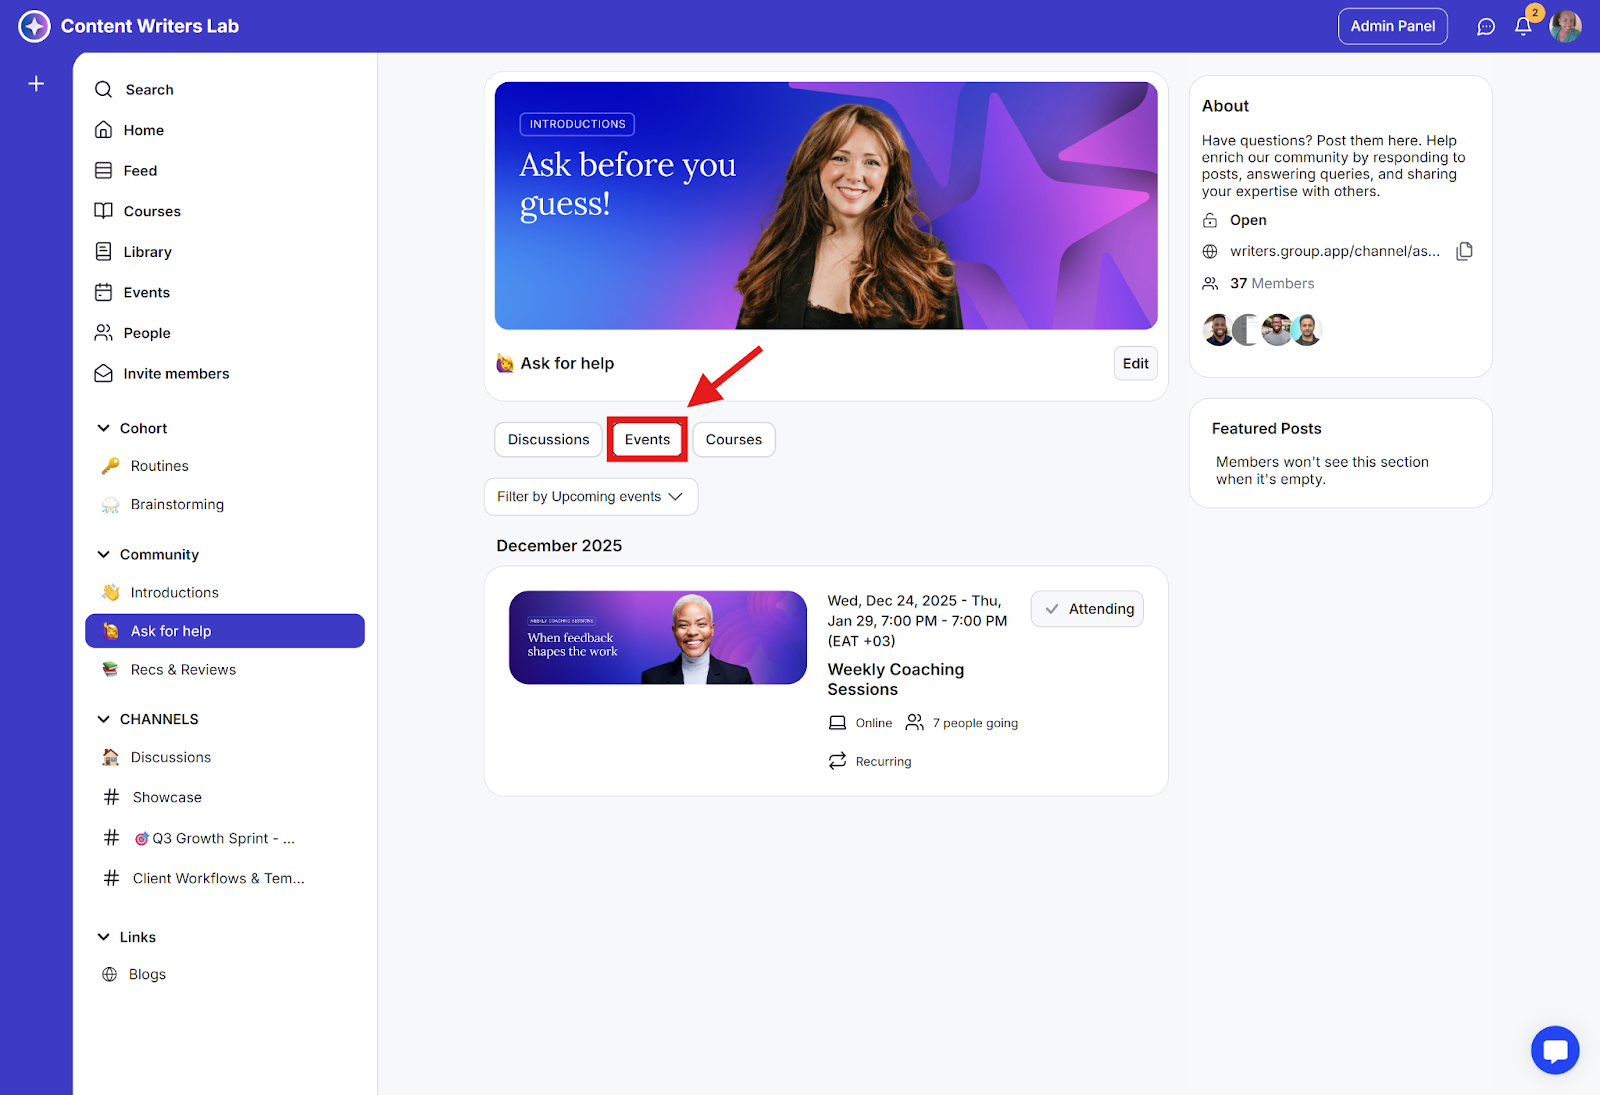Collapse the CHANNELS section
Screen dimensions: 1600x1095
click(104, 719)
